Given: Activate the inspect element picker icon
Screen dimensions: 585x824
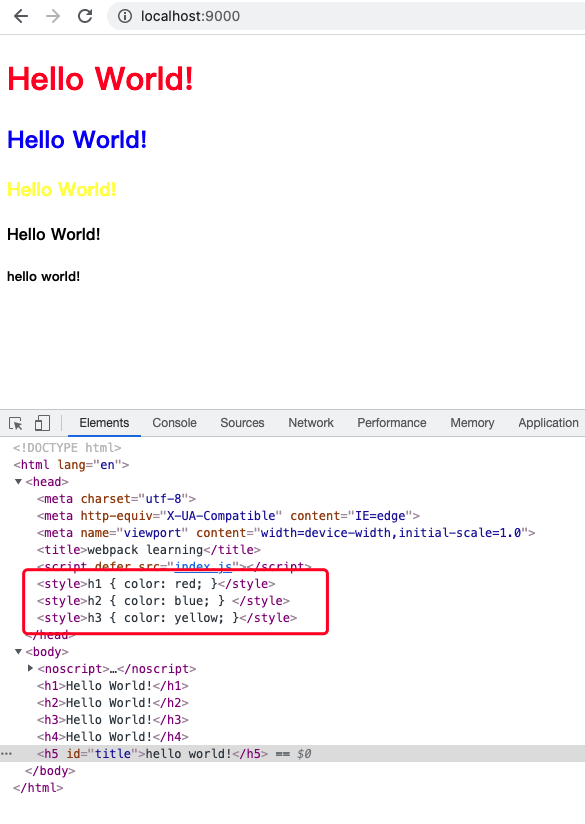Looking at the screenshot, I should coord(16,423).
